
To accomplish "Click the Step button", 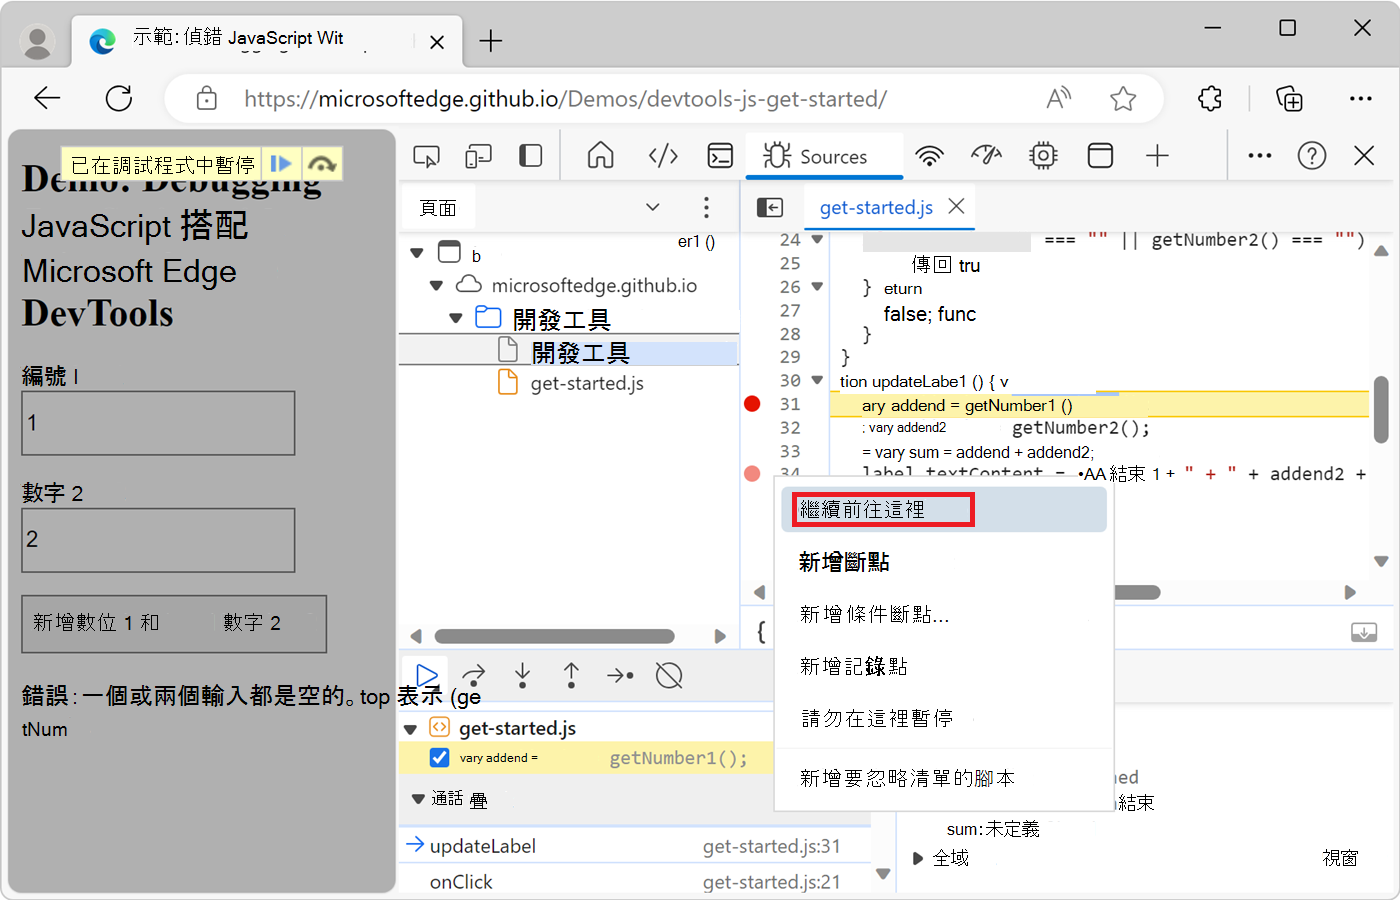I will coord(620,676).
